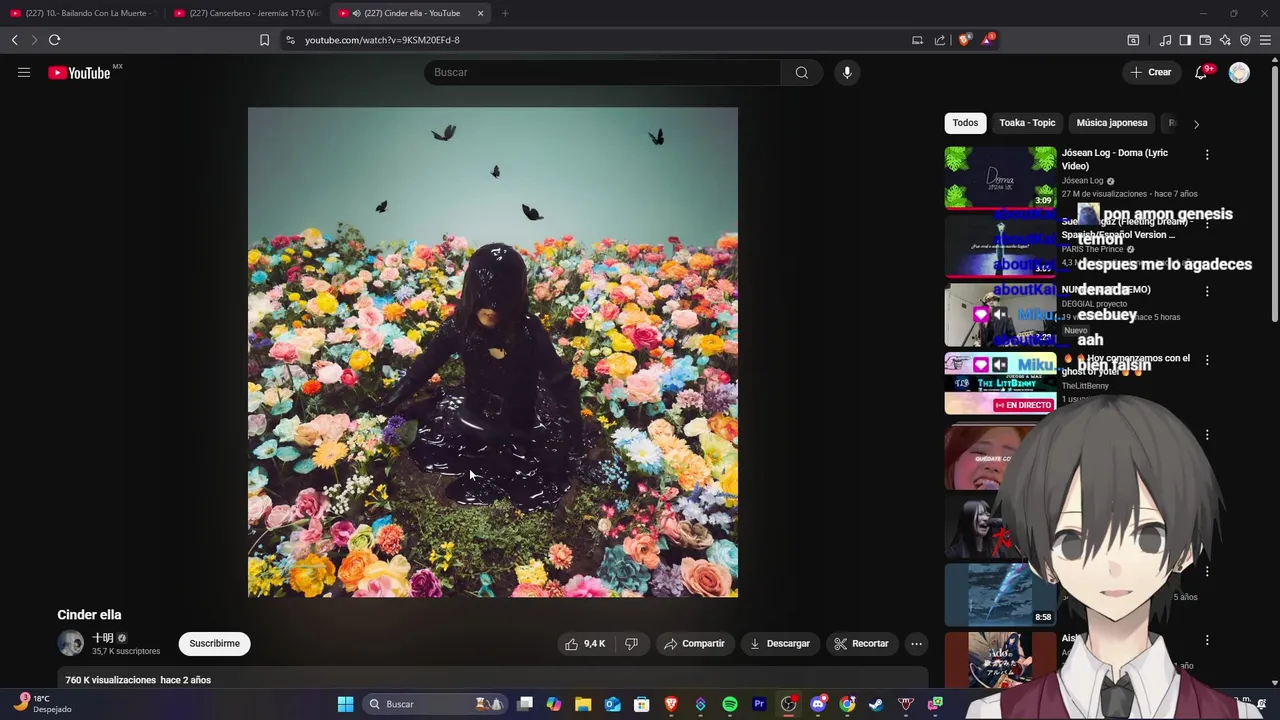Open File Explorer from the taskbar
The width and height of the screenshot is (1280, 720).
click(x=583, y=704)
